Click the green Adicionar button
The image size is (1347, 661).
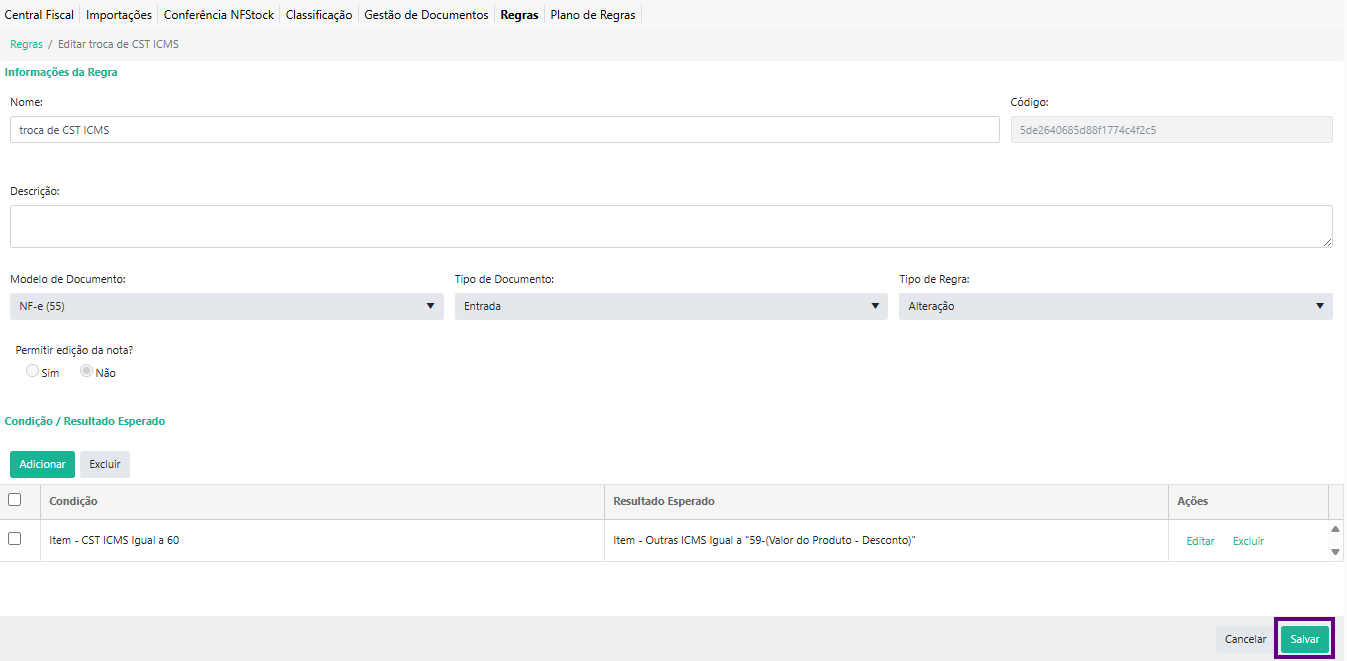tap(42, 464)
